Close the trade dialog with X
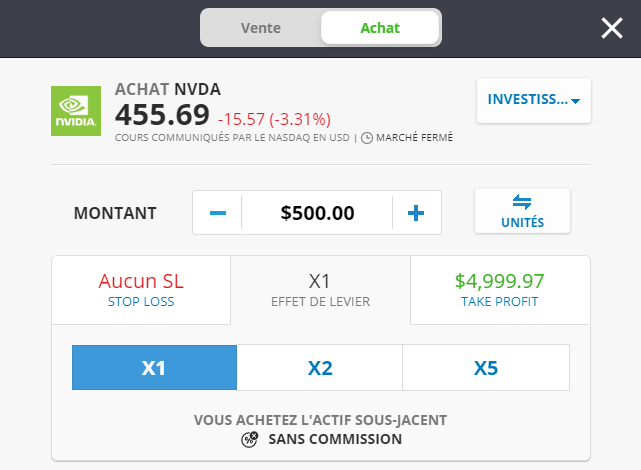 tap(612, 28)
